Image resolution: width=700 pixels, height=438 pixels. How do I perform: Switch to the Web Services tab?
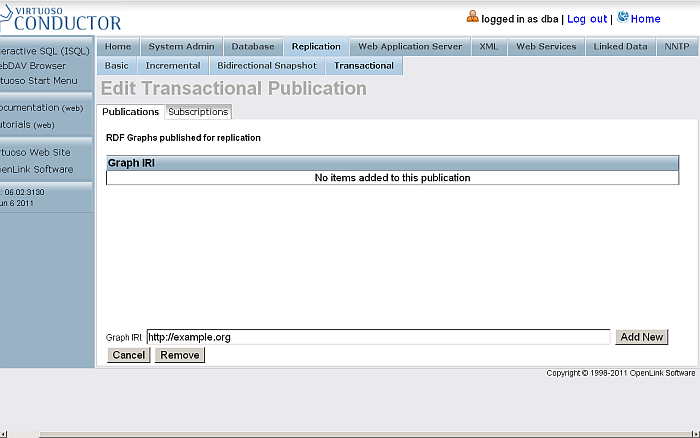tap(546, 47)
